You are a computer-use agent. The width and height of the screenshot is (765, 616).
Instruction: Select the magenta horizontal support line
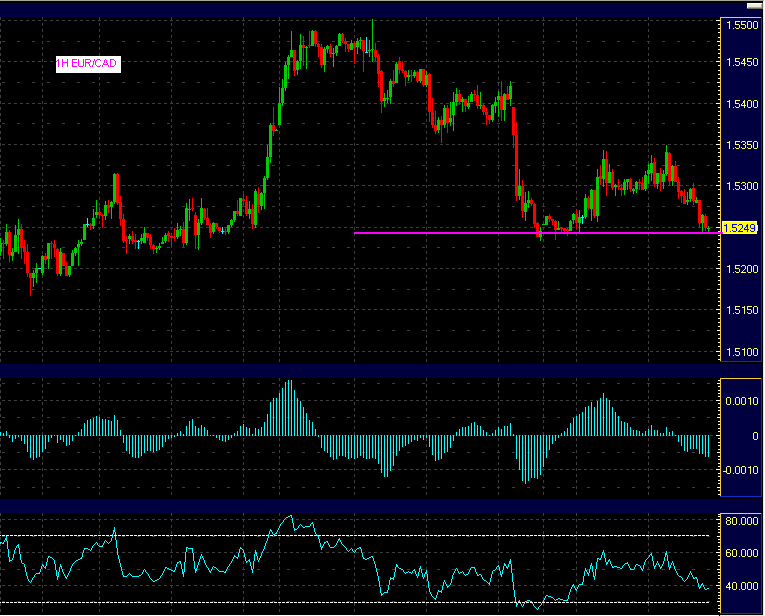[537, 233]
